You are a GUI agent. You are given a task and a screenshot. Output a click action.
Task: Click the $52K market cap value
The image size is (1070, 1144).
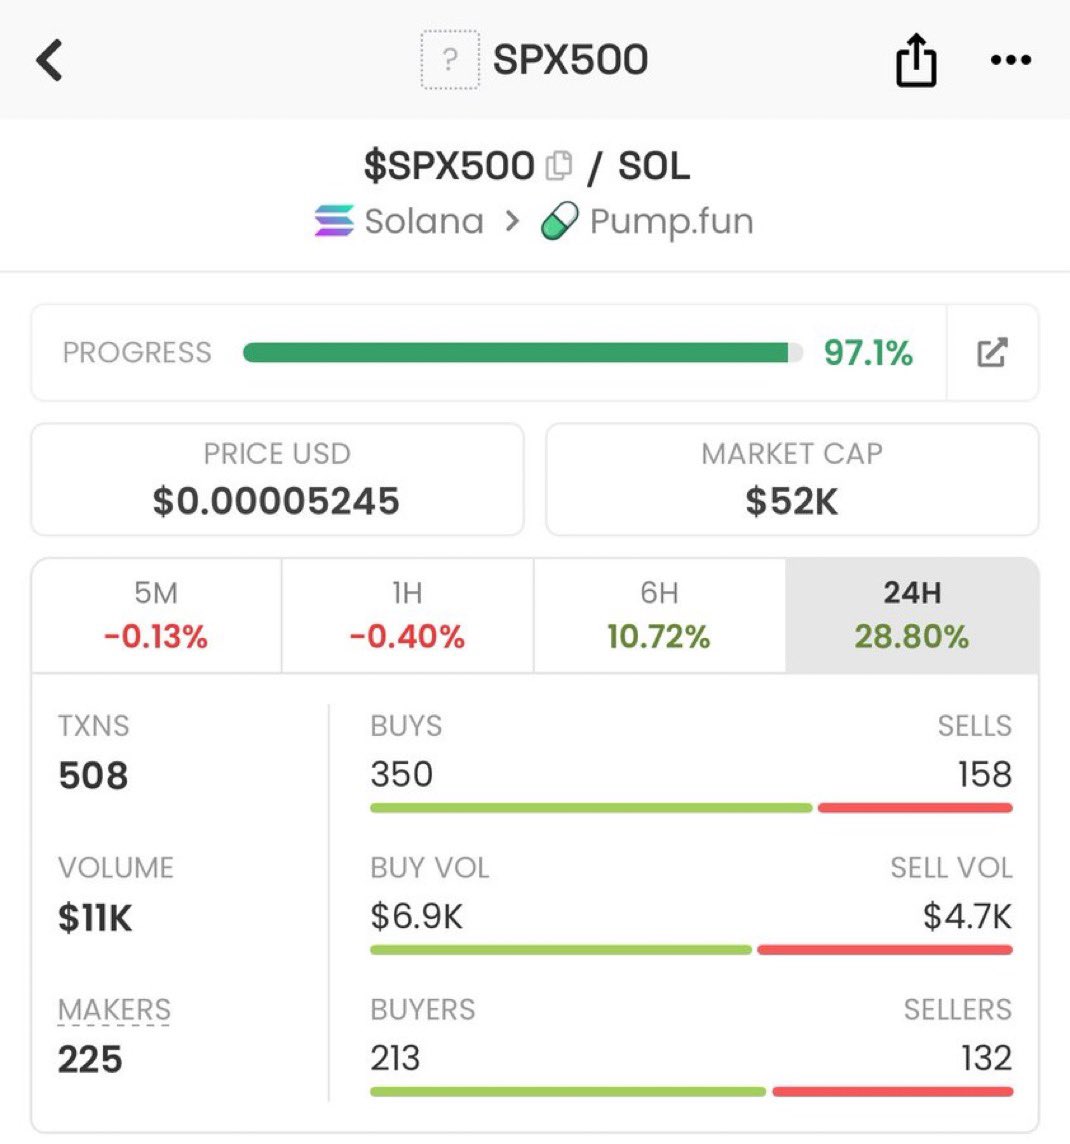point(792,501)
